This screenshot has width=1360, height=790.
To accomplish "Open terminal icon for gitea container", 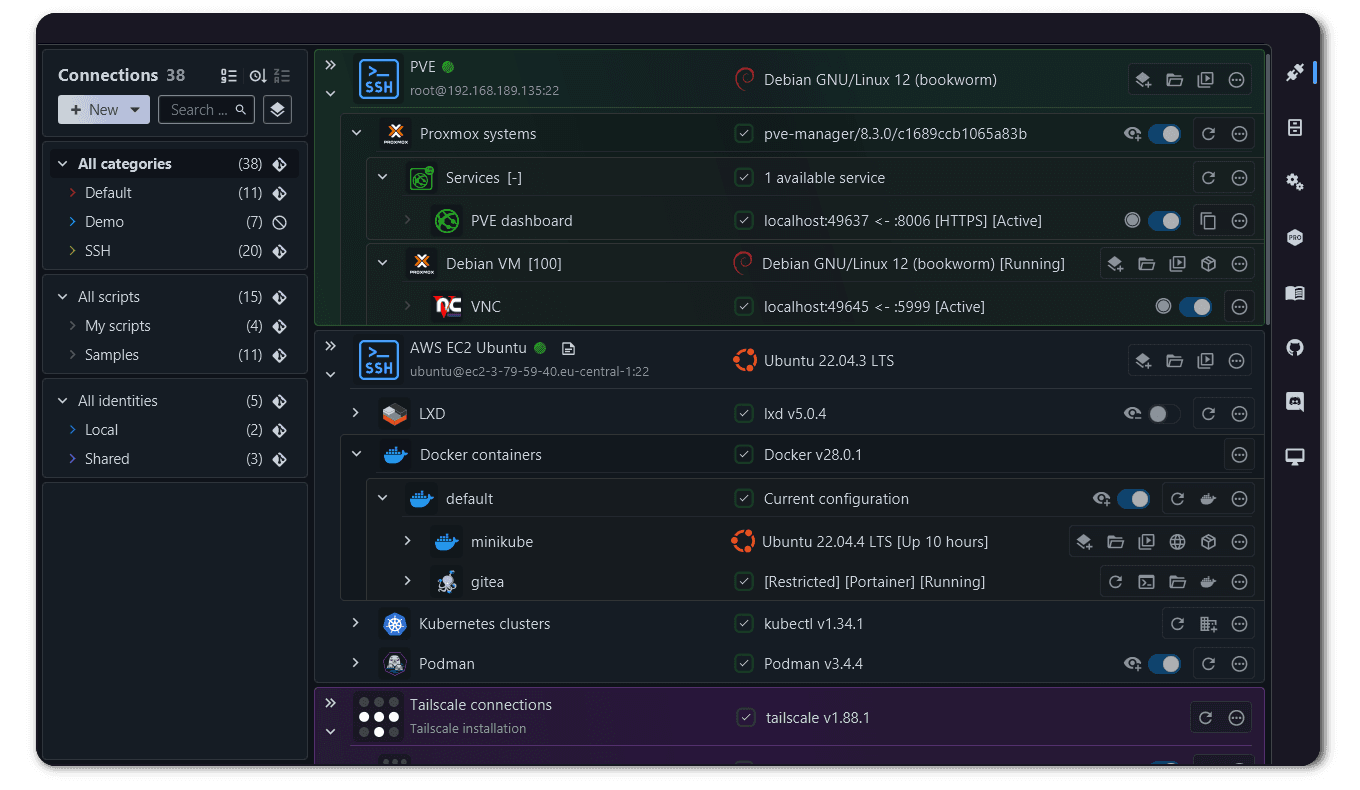I will [x=1147, y=582].
